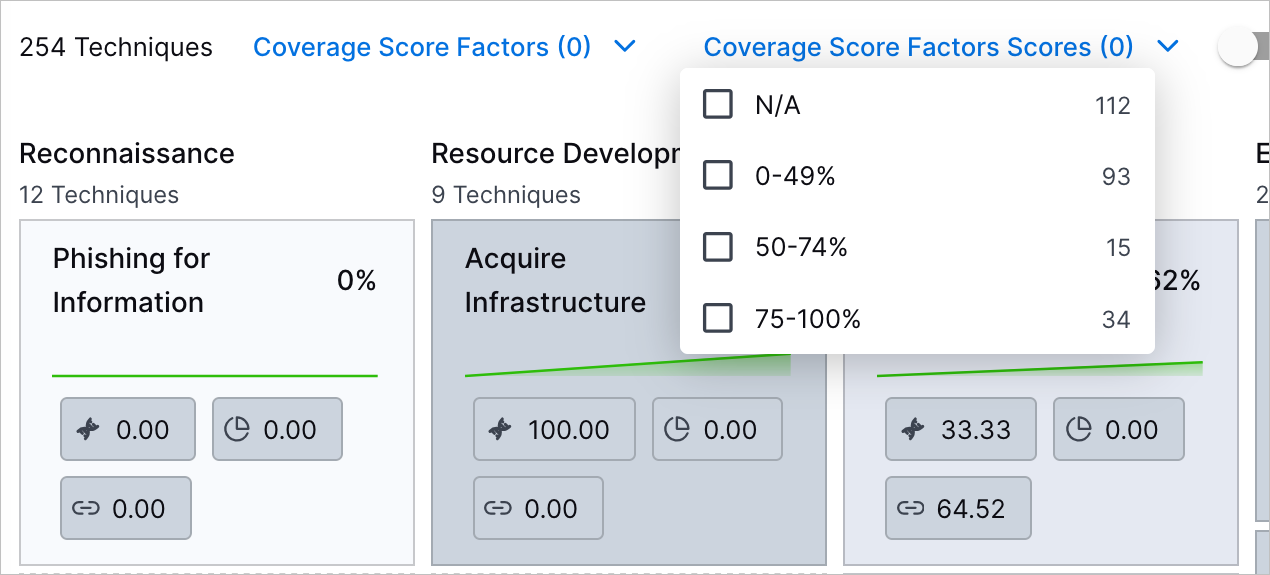
Task: Click the 100.00 pinwheel badge in Acquire Infrastructure
Action: [x=554, y=429]
